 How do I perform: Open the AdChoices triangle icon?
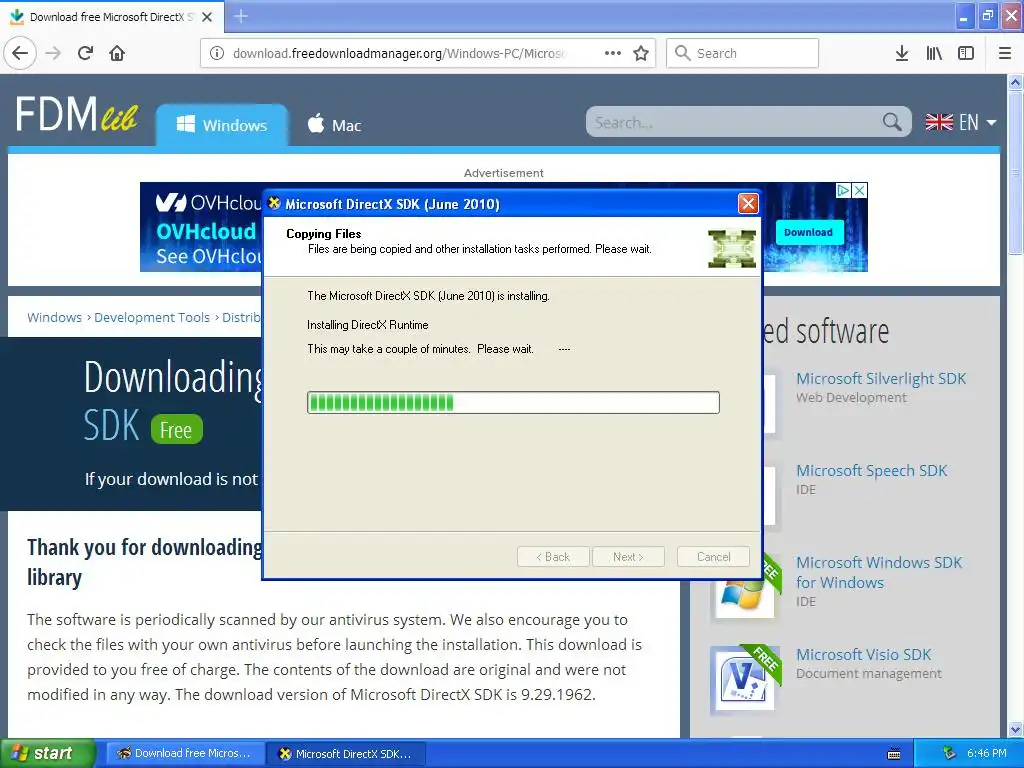[844, 190]
